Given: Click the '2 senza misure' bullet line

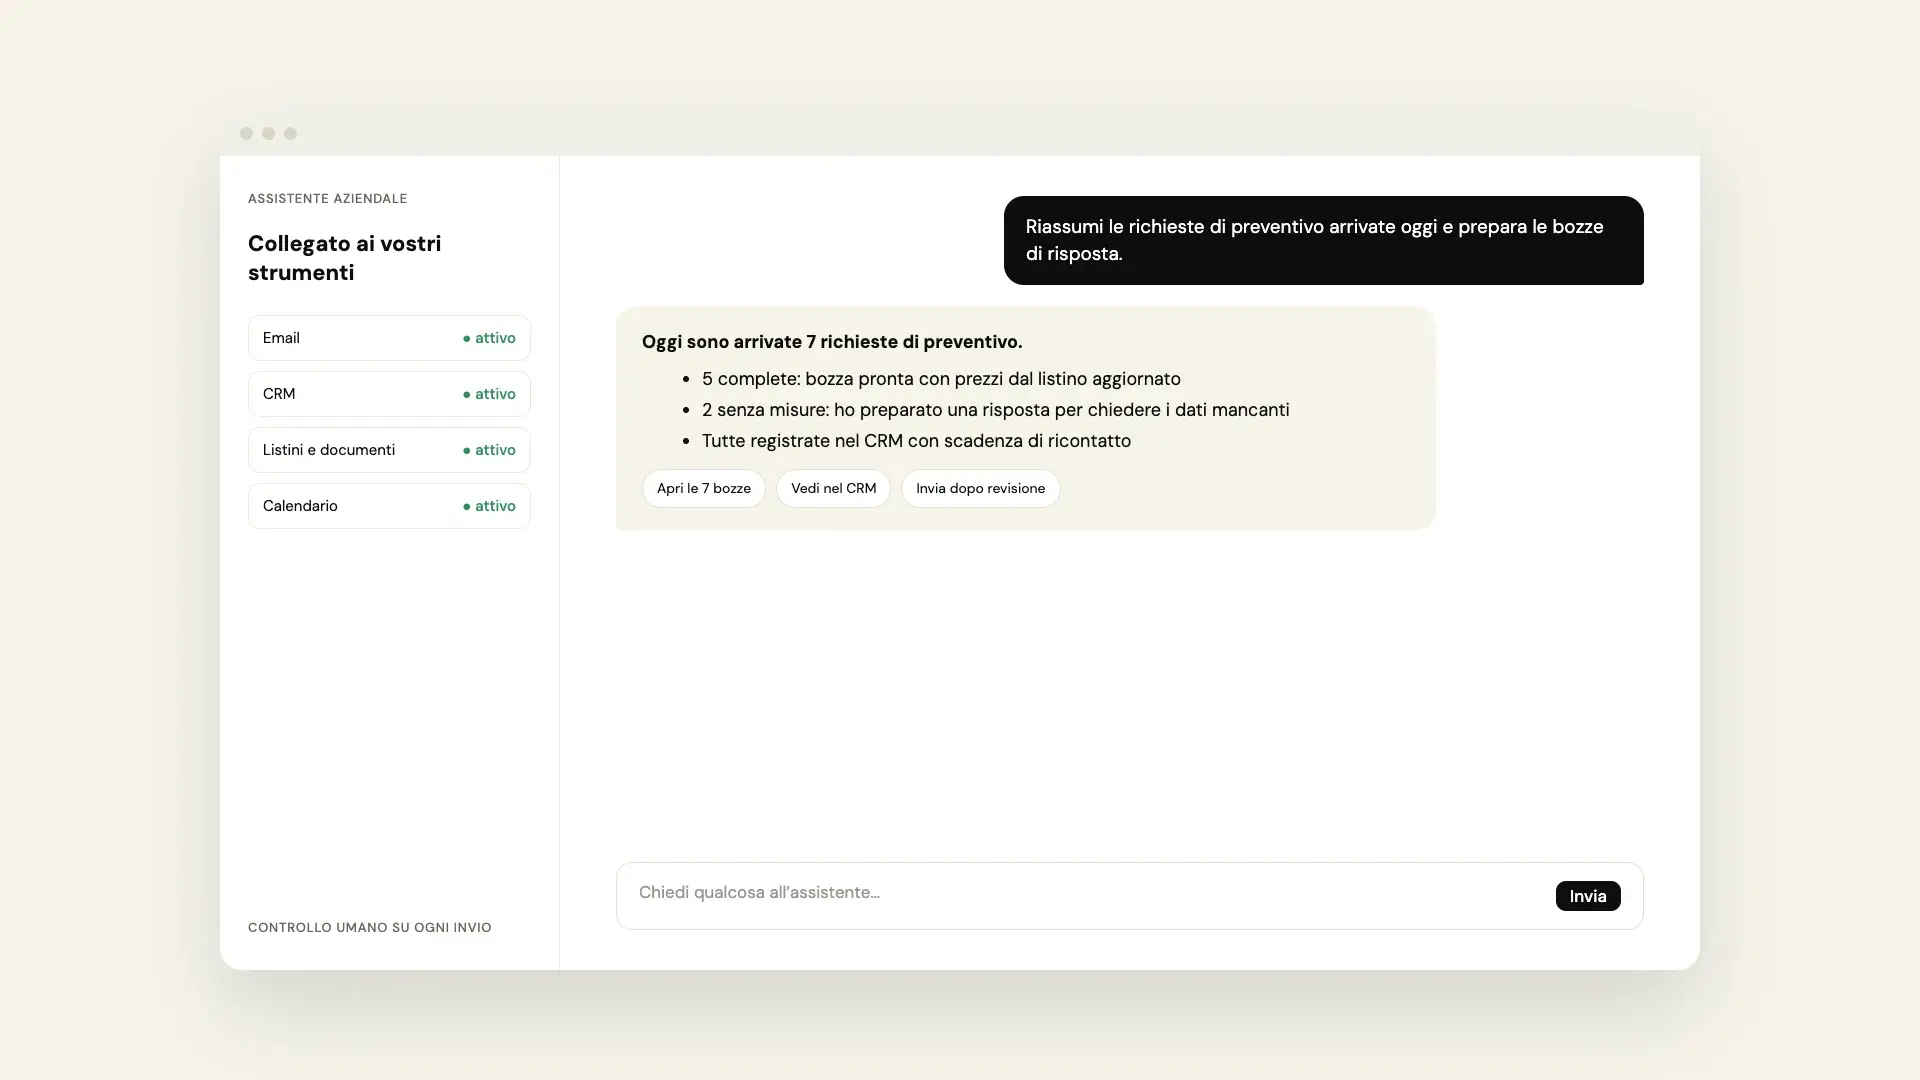Looking at the screenshot, I should pos(995,410).
